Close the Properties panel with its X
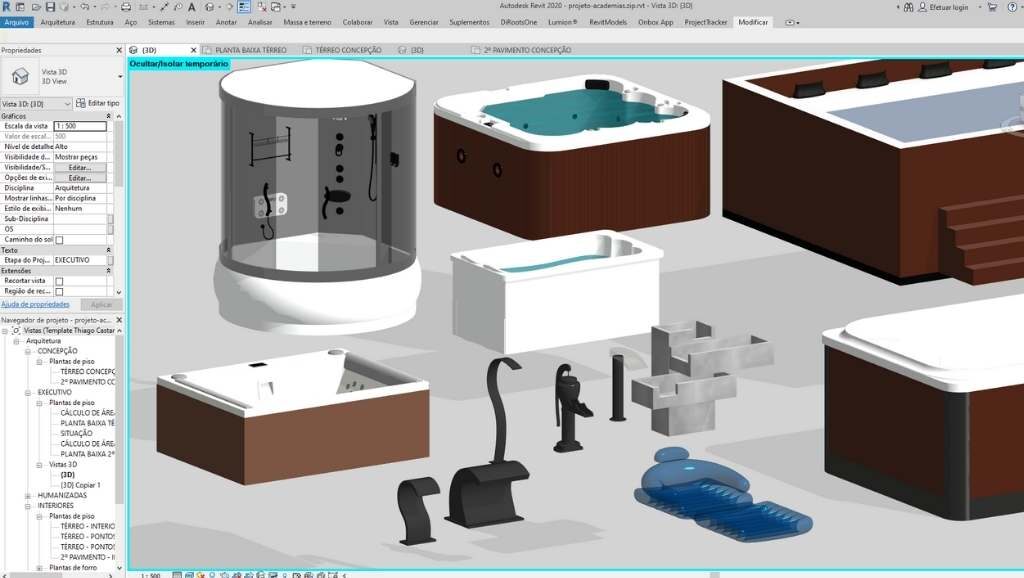Viewport: 1024px width, 578px height. [x=118, y=49]
